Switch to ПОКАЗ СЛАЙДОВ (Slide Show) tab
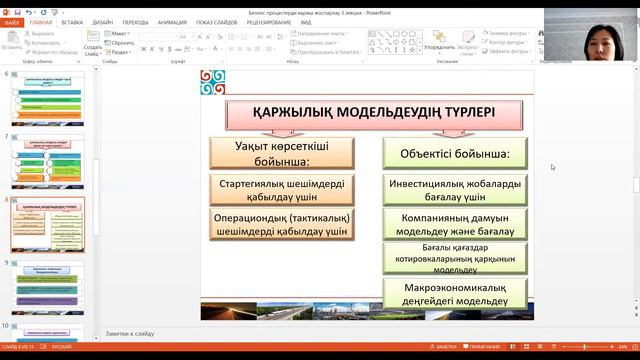640x360 pixels. pos(216,22)
